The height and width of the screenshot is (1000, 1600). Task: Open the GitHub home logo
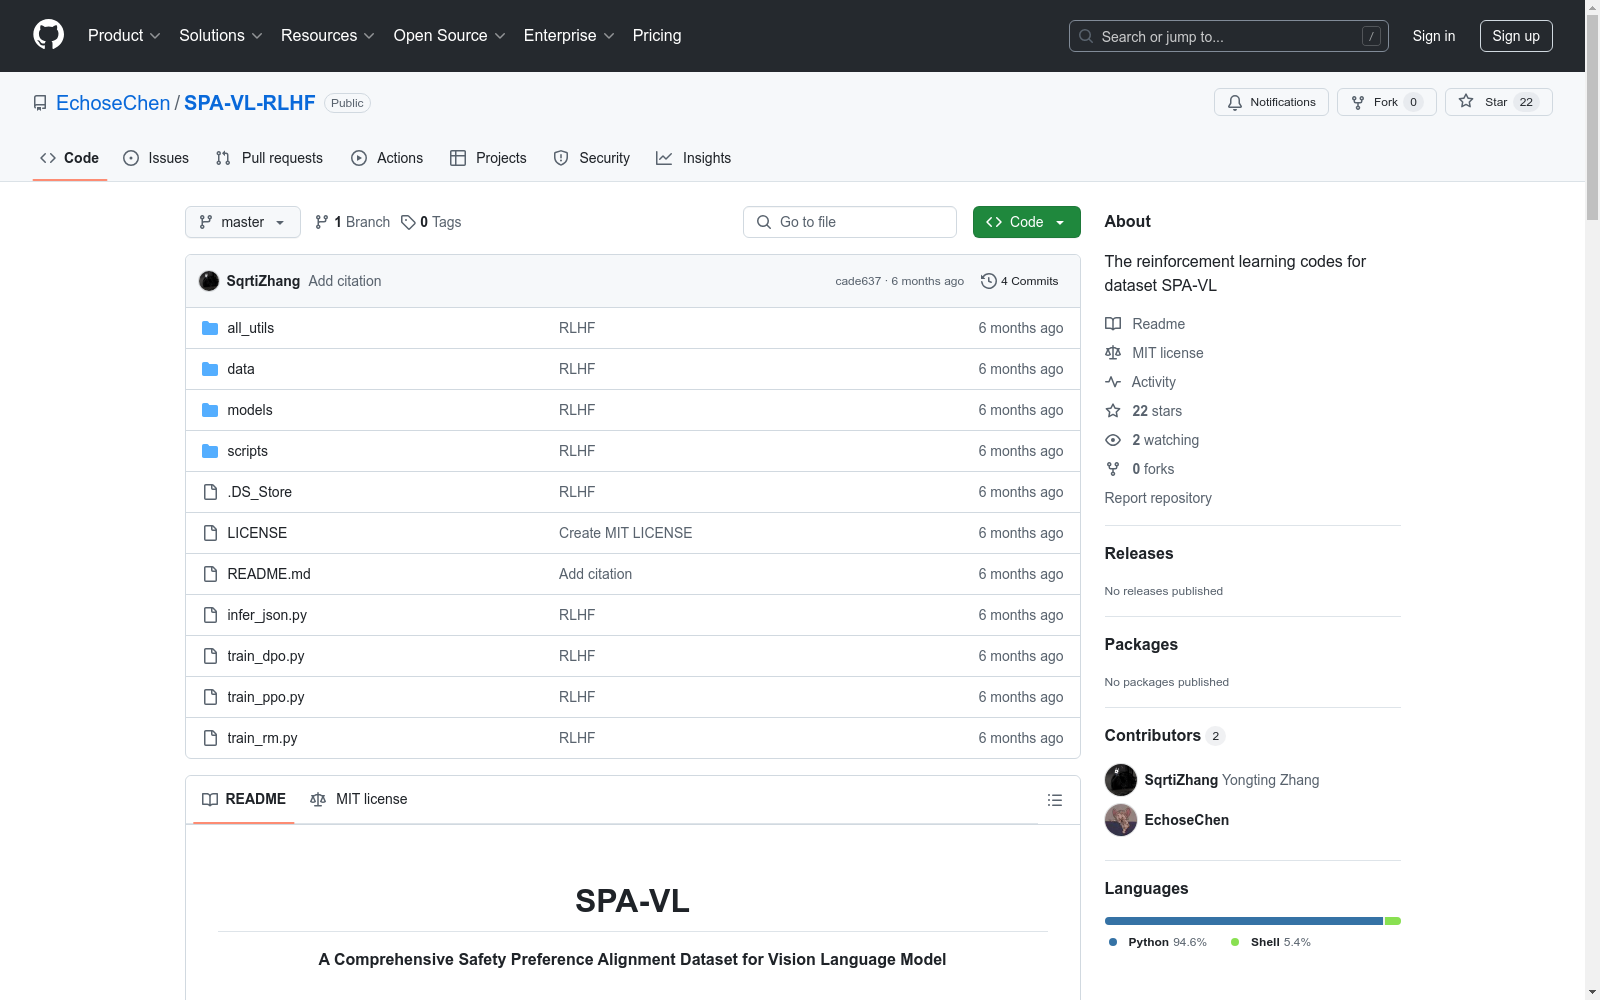pyautogui.click(x=48, y=35)
